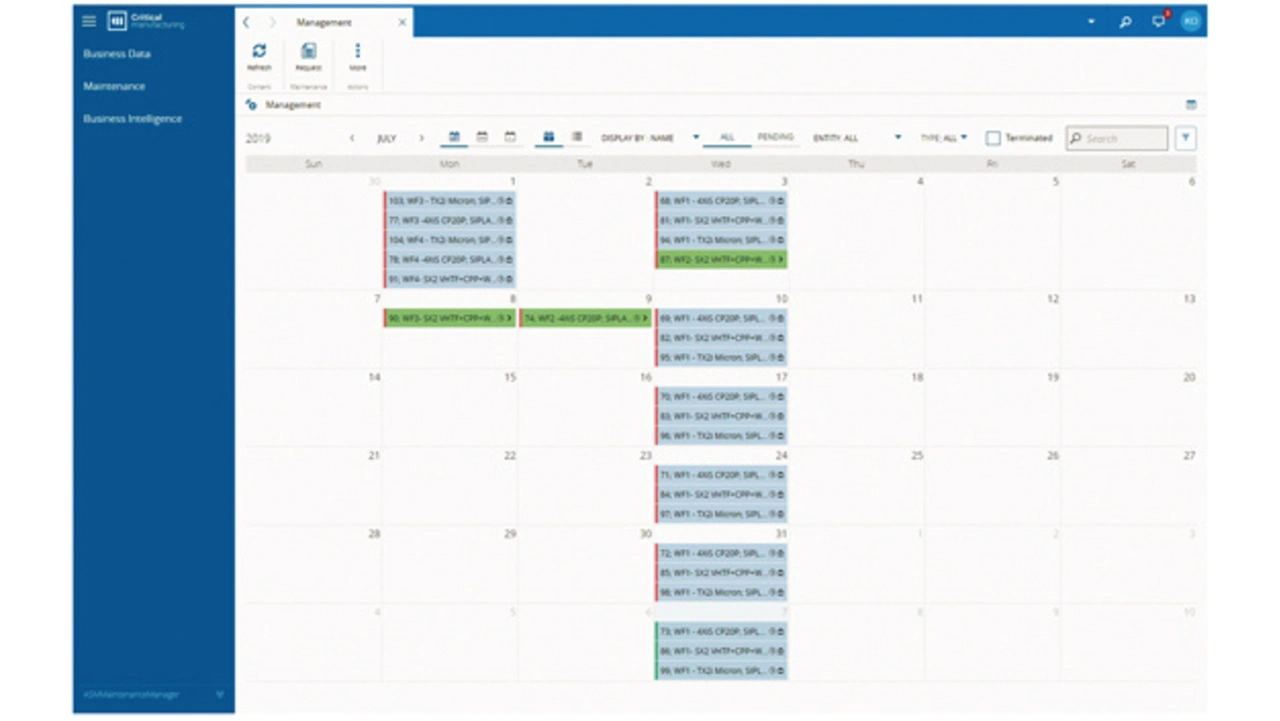Image resolution: width=1280 pixels, height=721 pixels.
Task: Expand the Entity: All dropdown
Action: pyautogui.click(x=857, y=138)
